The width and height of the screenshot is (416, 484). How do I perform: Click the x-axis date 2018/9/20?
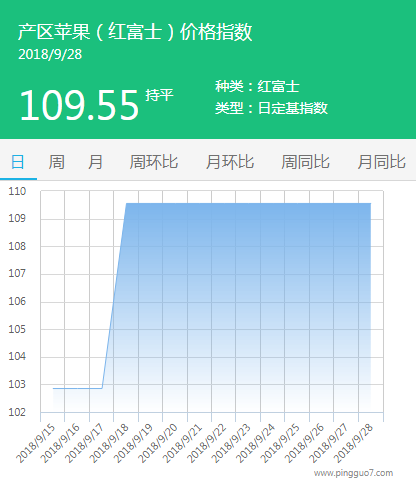point(158,443)
